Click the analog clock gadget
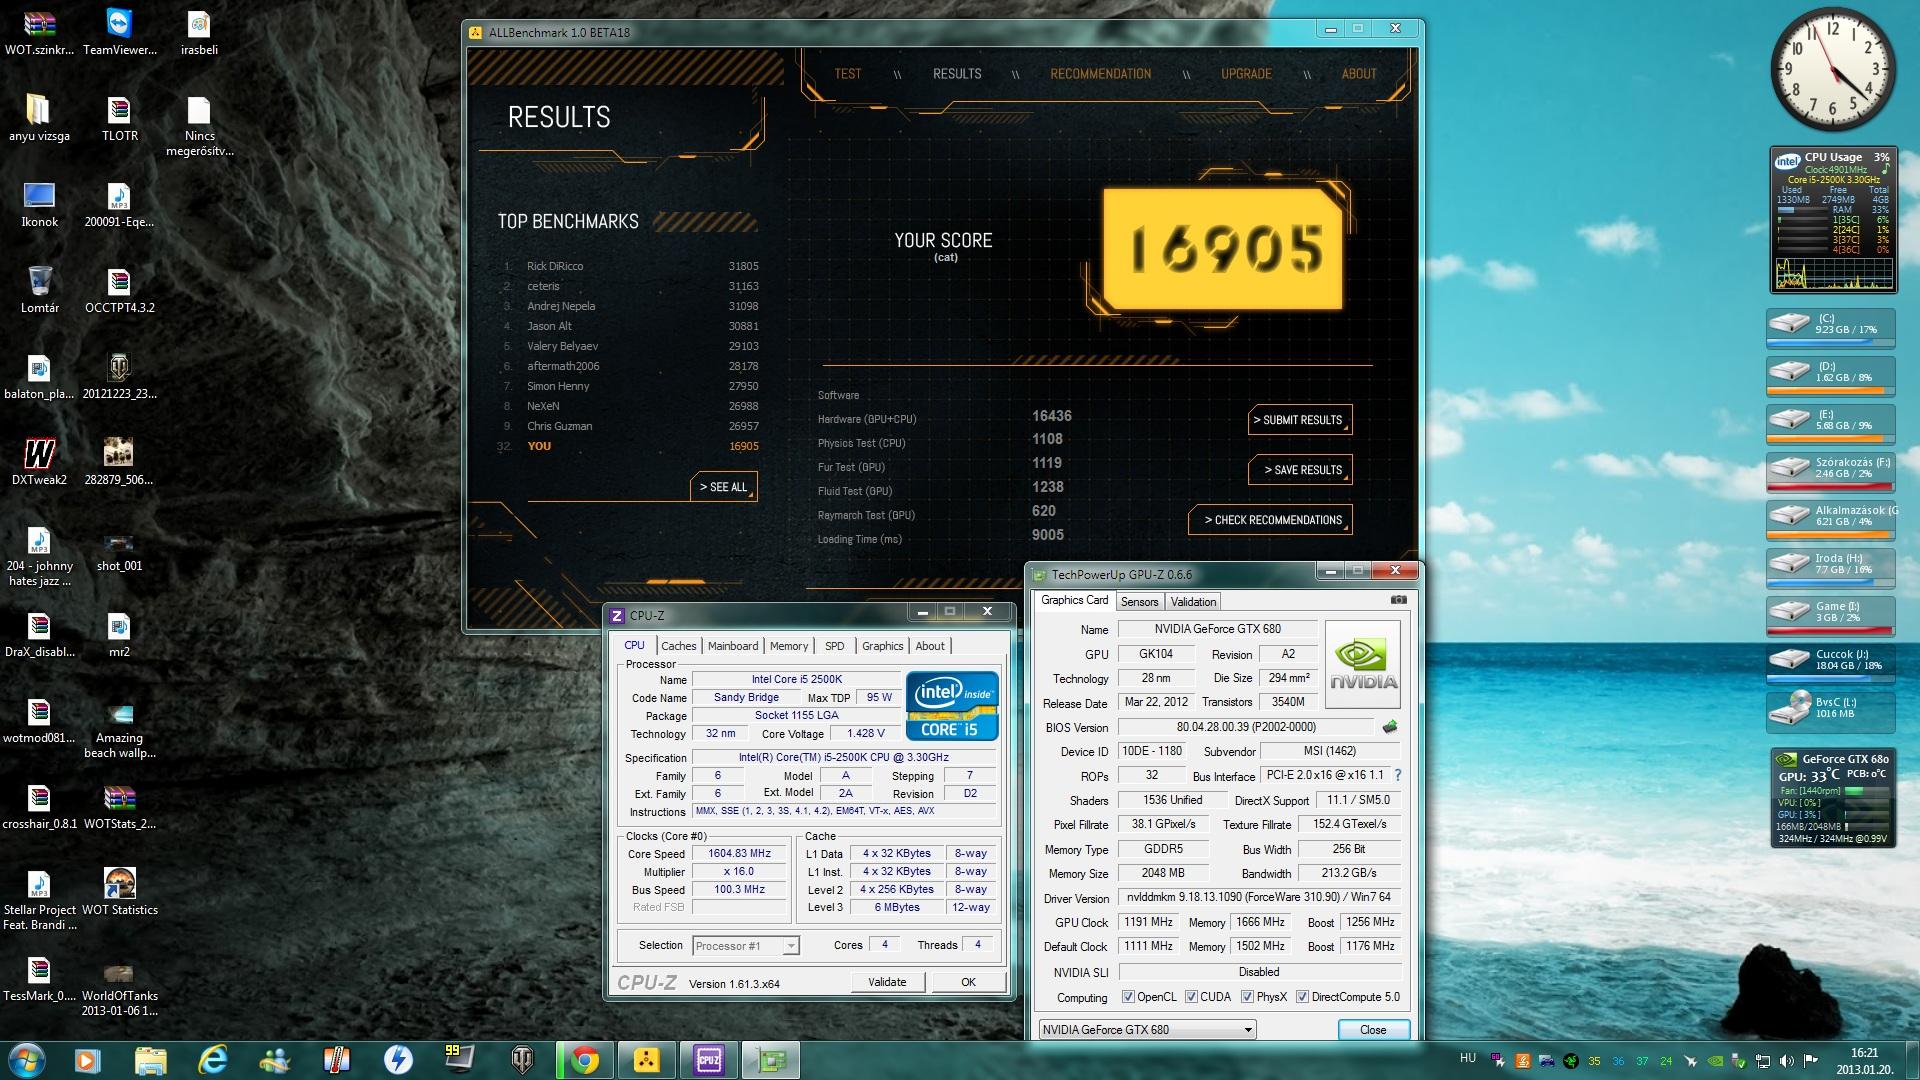 [1832, 70]
